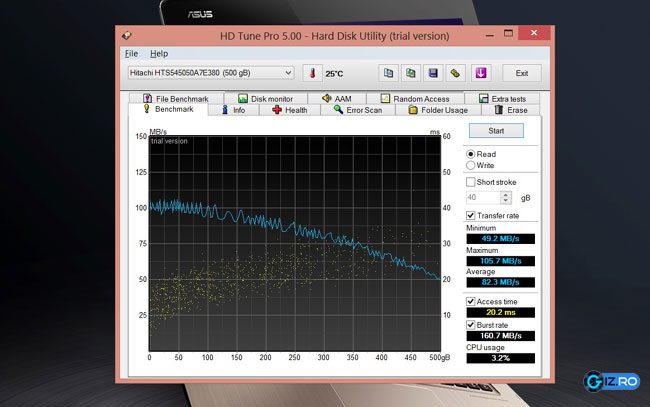
Task: Switch to the File Benchmark tab
Action: click(176, 98)
